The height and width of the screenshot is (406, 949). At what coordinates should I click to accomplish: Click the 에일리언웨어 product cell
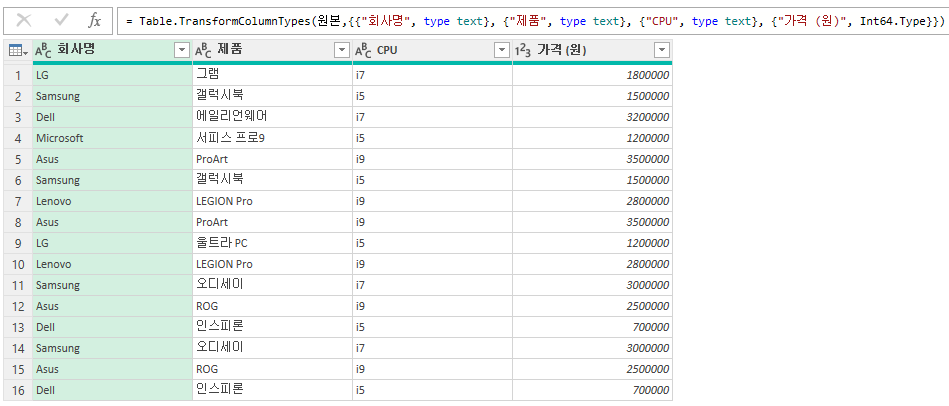tap(272, 117)
